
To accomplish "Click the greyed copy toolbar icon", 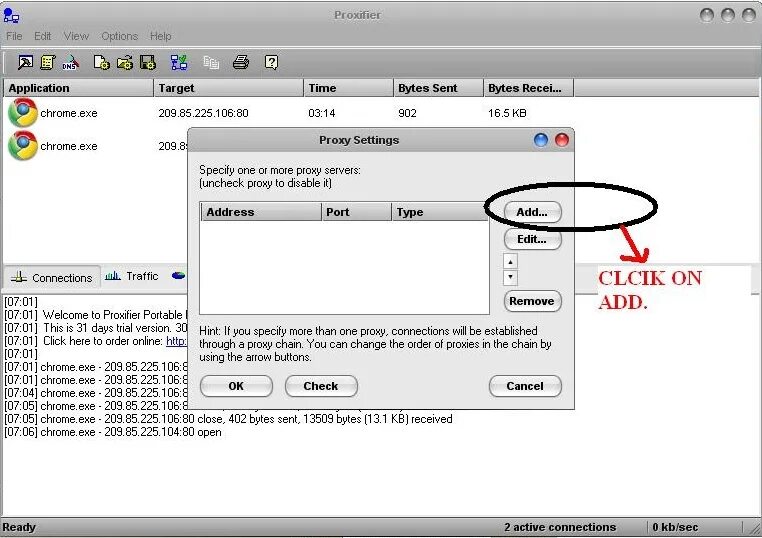I will (211, 62).
